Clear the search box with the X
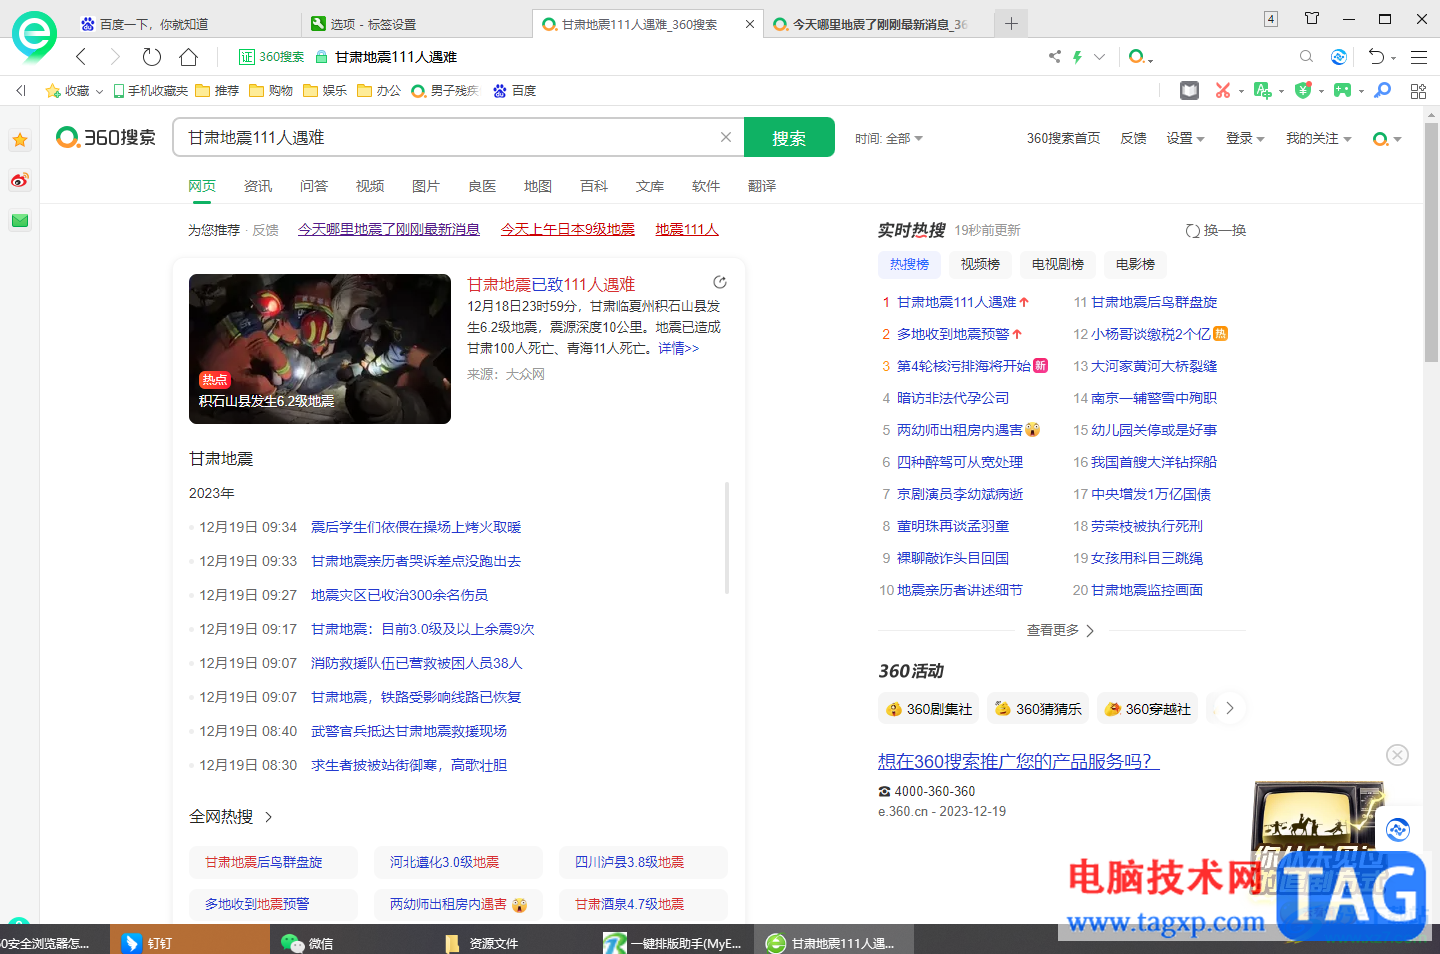The width and height of the screenshot is (1440, 954). [x=725, y=137]
